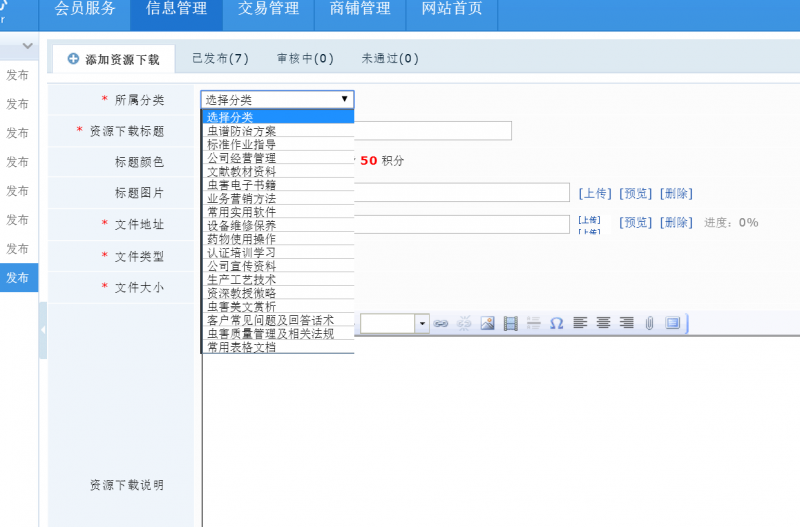Select 标准作业指导 from the category list
The height and width of the screenshot is (527, 800).
278,144
